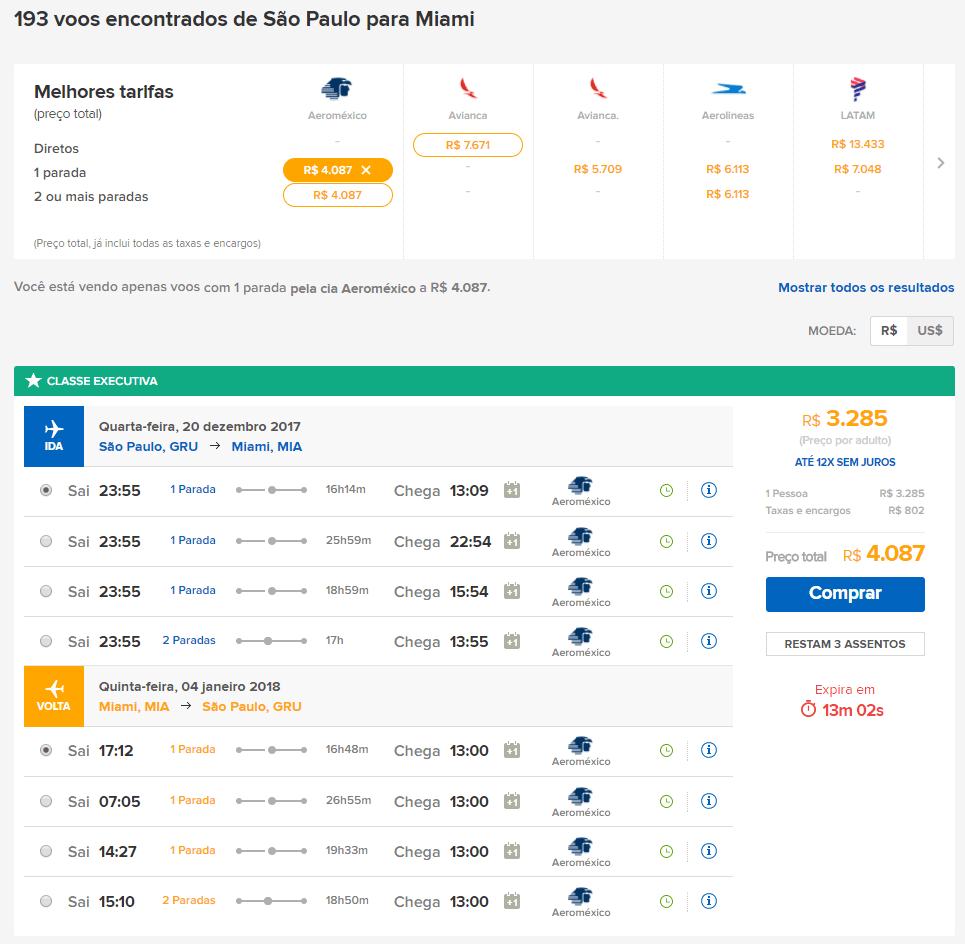Expand 1 Parada details for 18h59m flight
The width and height of the screenshot is (965, 944).
[193, 590]
